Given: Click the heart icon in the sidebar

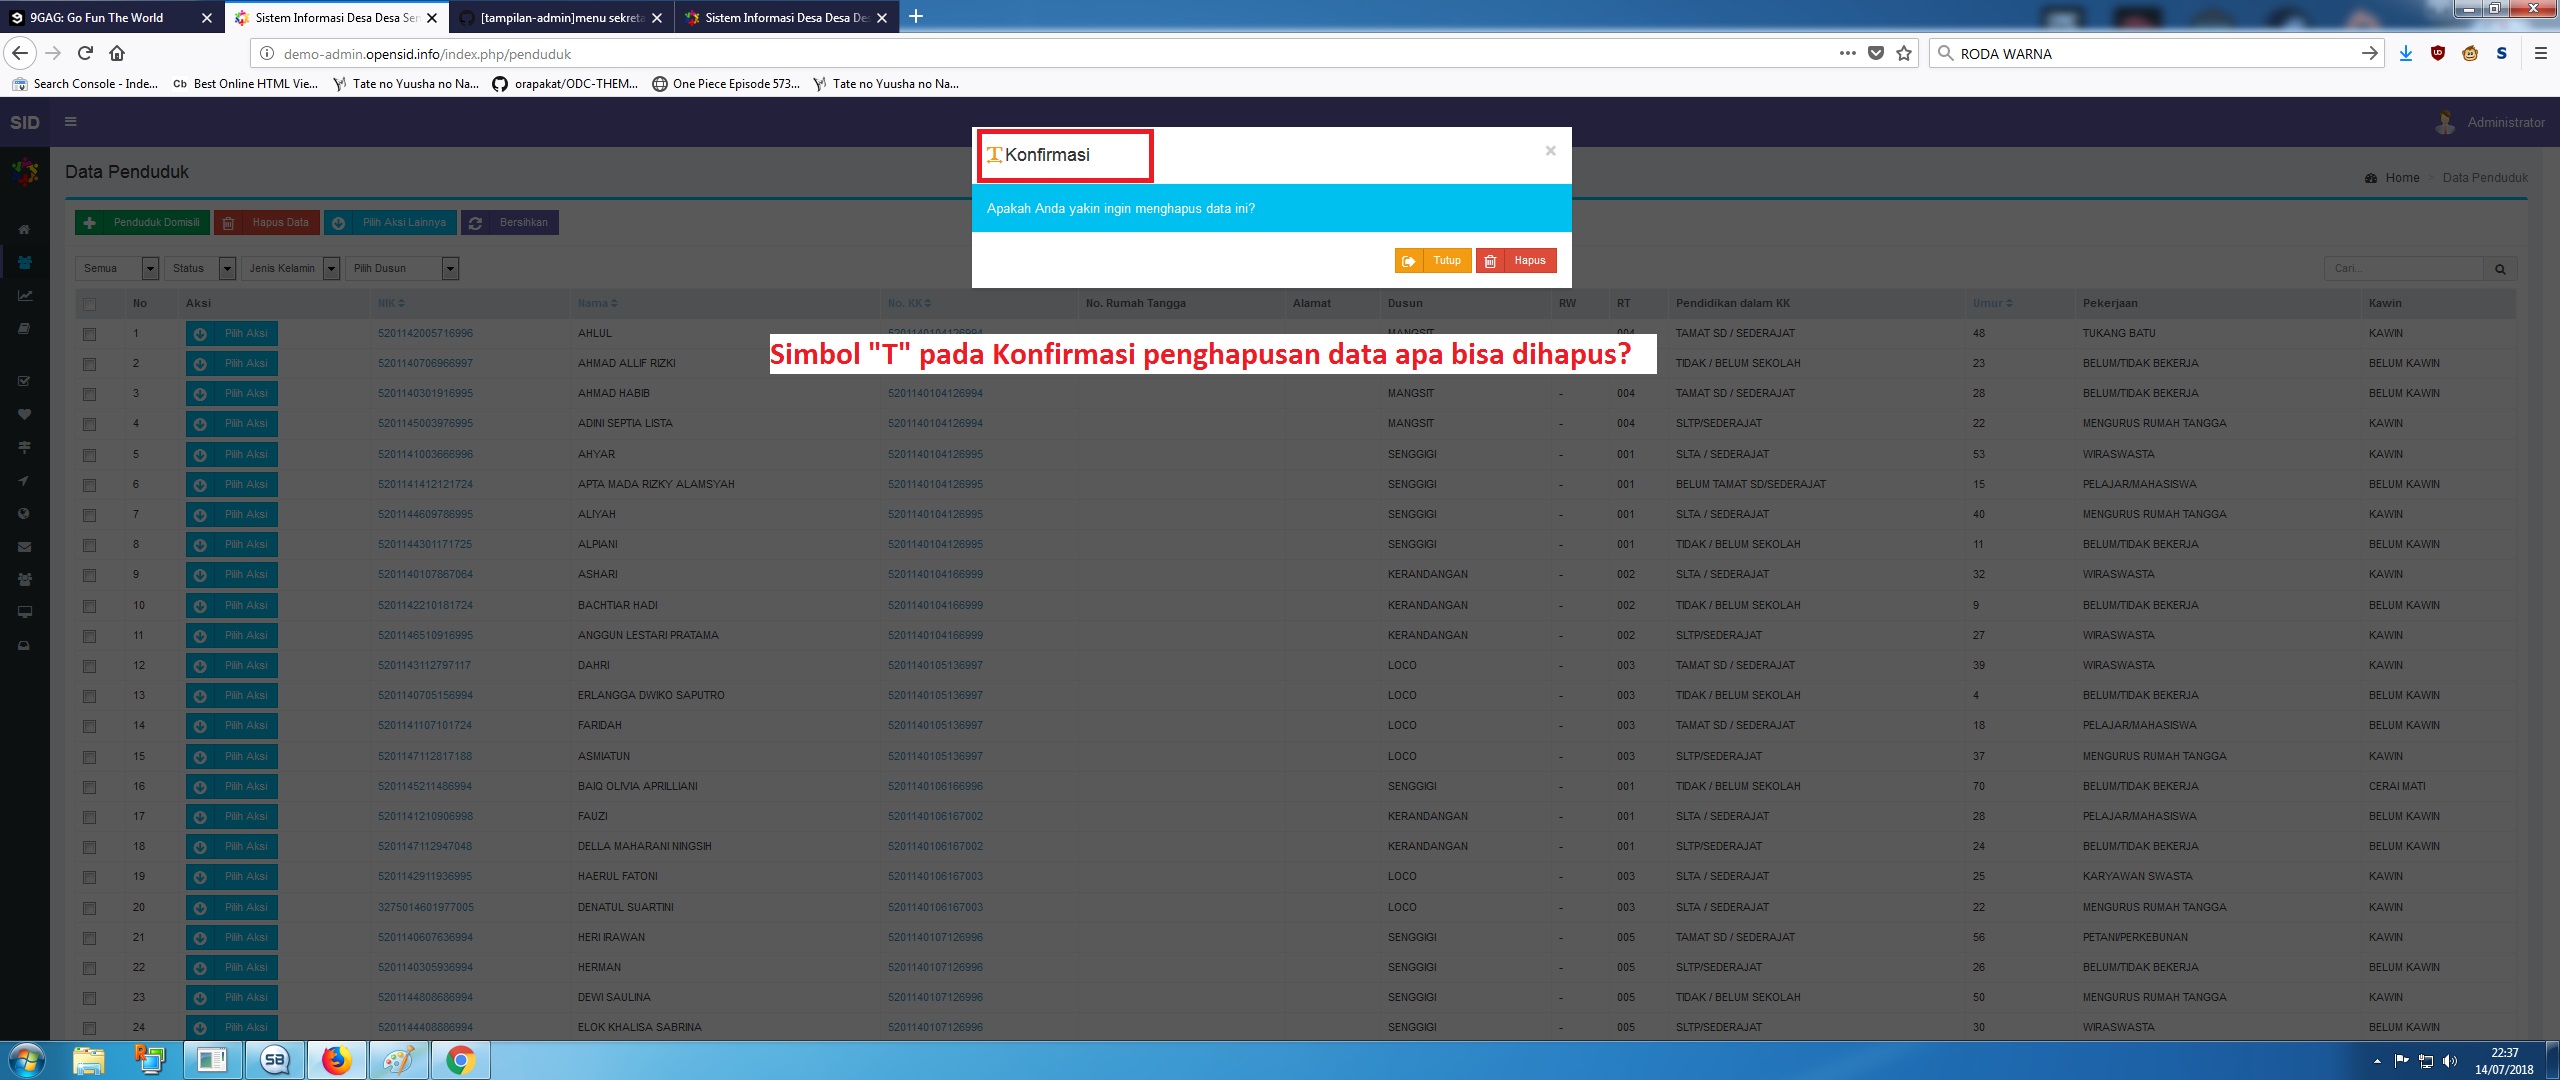Looking at the screenshot, I should (24, 413).
